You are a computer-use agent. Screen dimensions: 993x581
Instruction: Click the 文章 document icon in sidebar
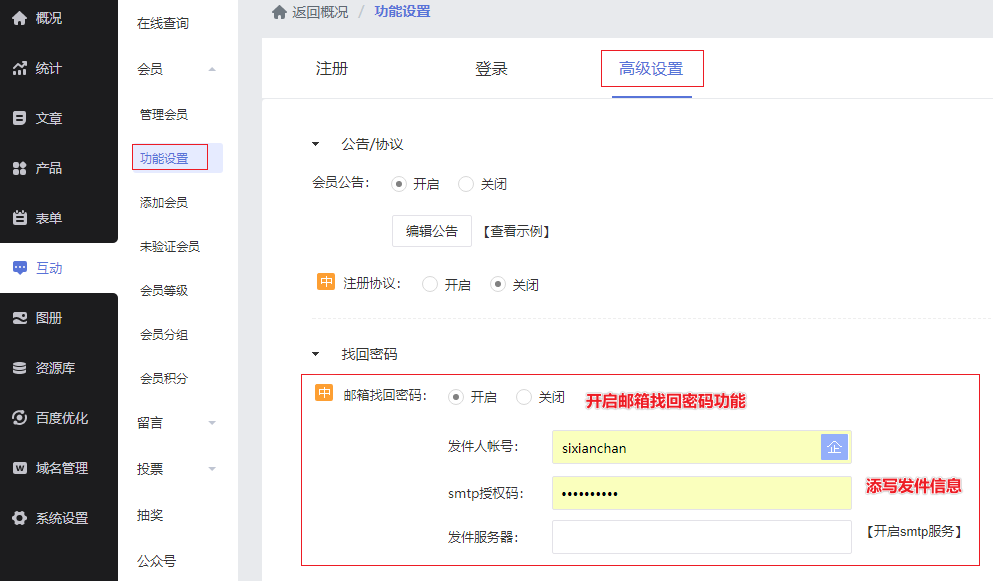coord(19,118)
